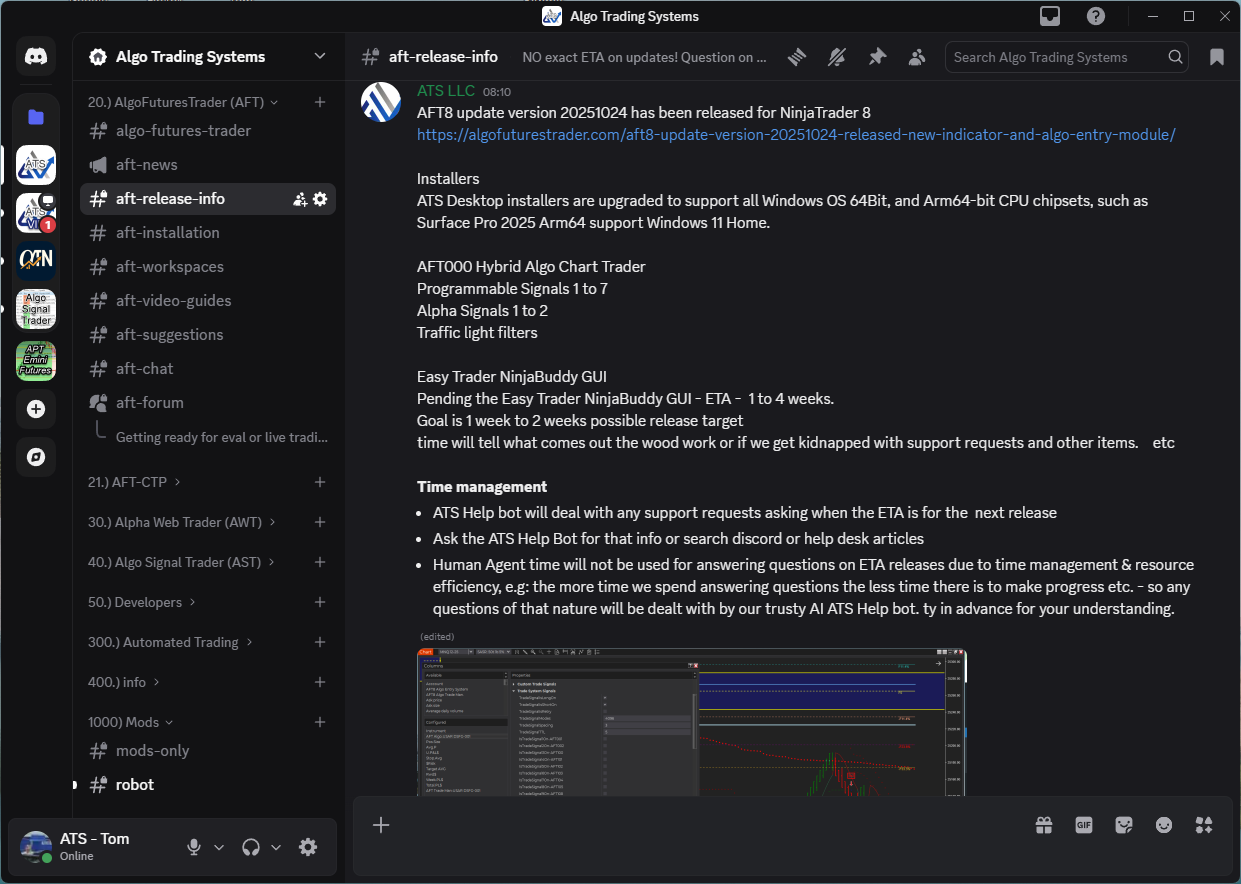Open the ATS server with notification badge

[x=36, y=213]
